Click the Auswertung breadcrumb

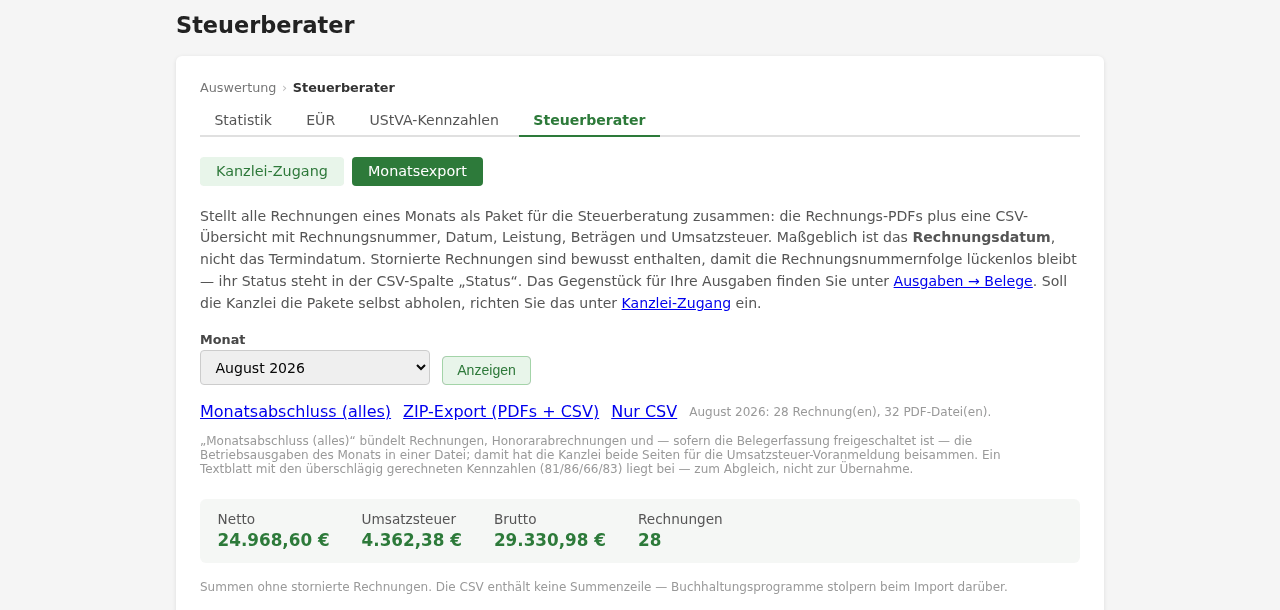pos(238,88)
